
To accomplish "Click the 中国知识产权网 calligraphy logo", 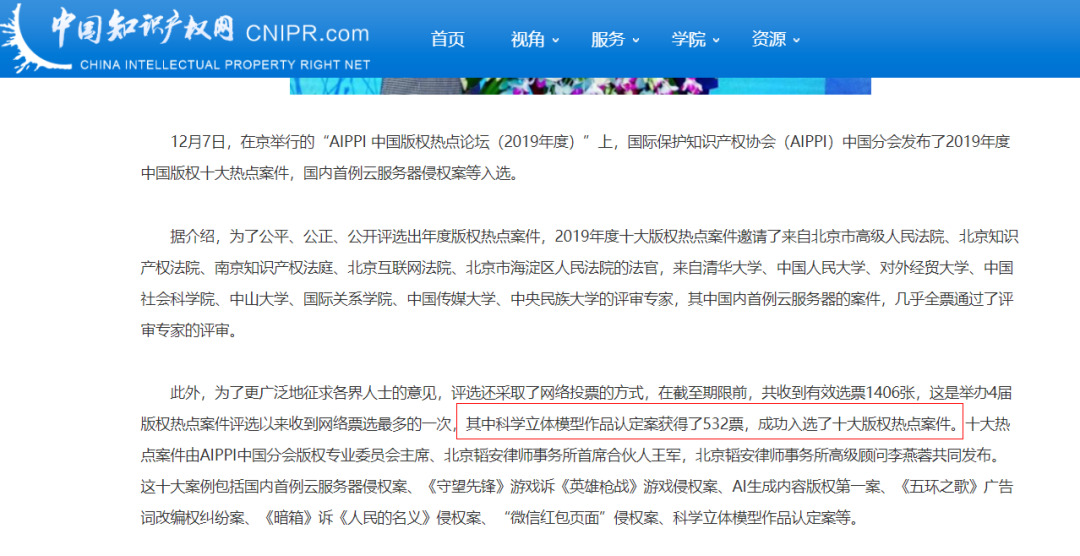I will tap(142, 29).
